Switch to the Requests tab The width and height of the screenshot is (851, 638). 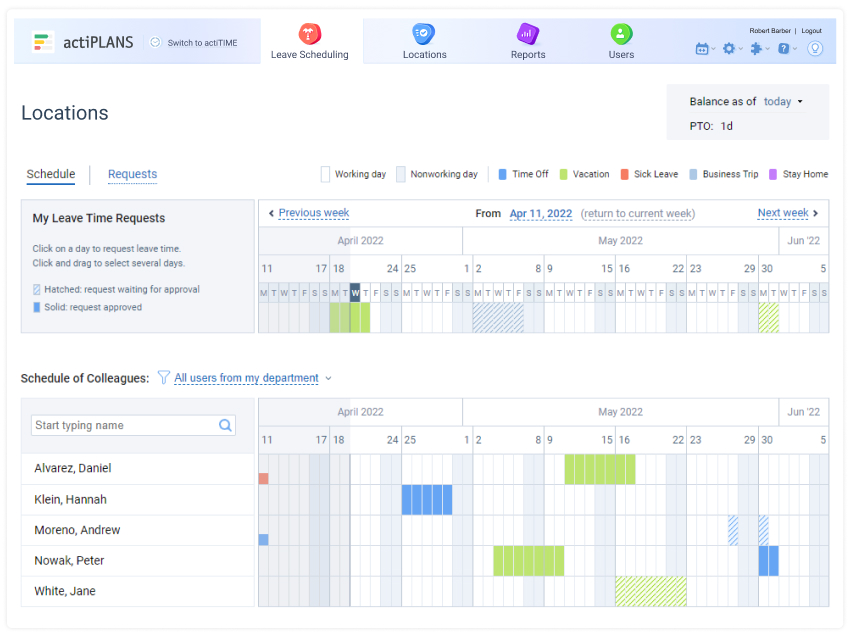pos(132,174)
